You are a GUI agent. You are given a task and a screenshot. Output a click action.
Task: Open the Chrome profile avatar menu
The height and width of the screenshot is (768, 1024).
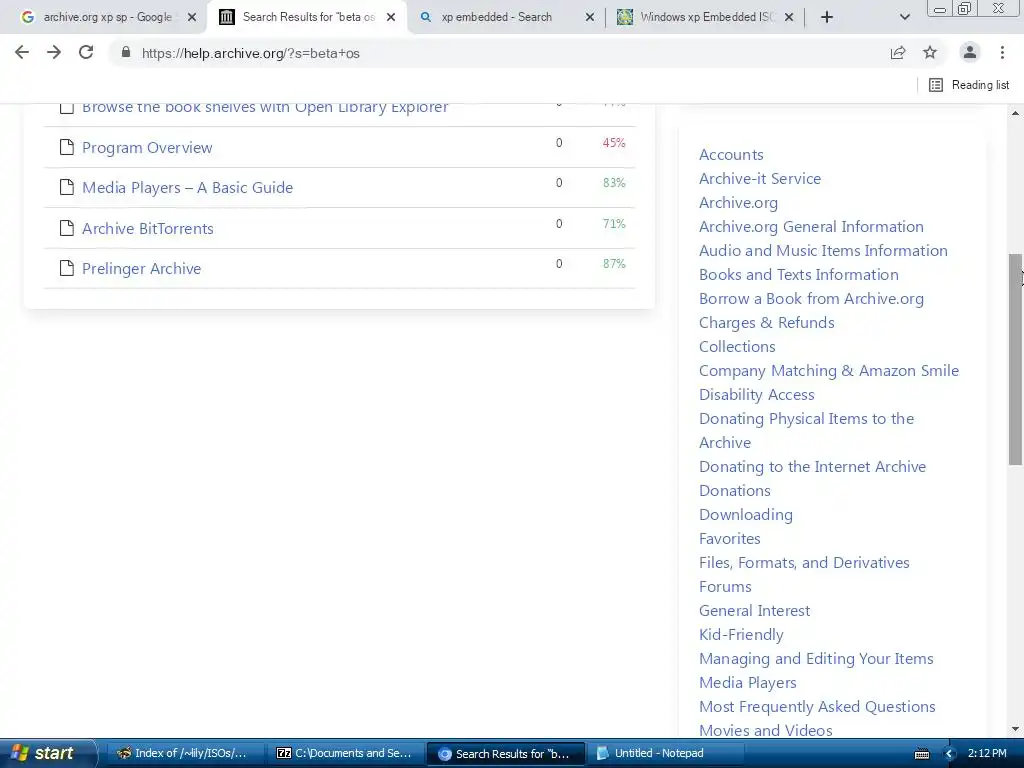coord(970,52)
